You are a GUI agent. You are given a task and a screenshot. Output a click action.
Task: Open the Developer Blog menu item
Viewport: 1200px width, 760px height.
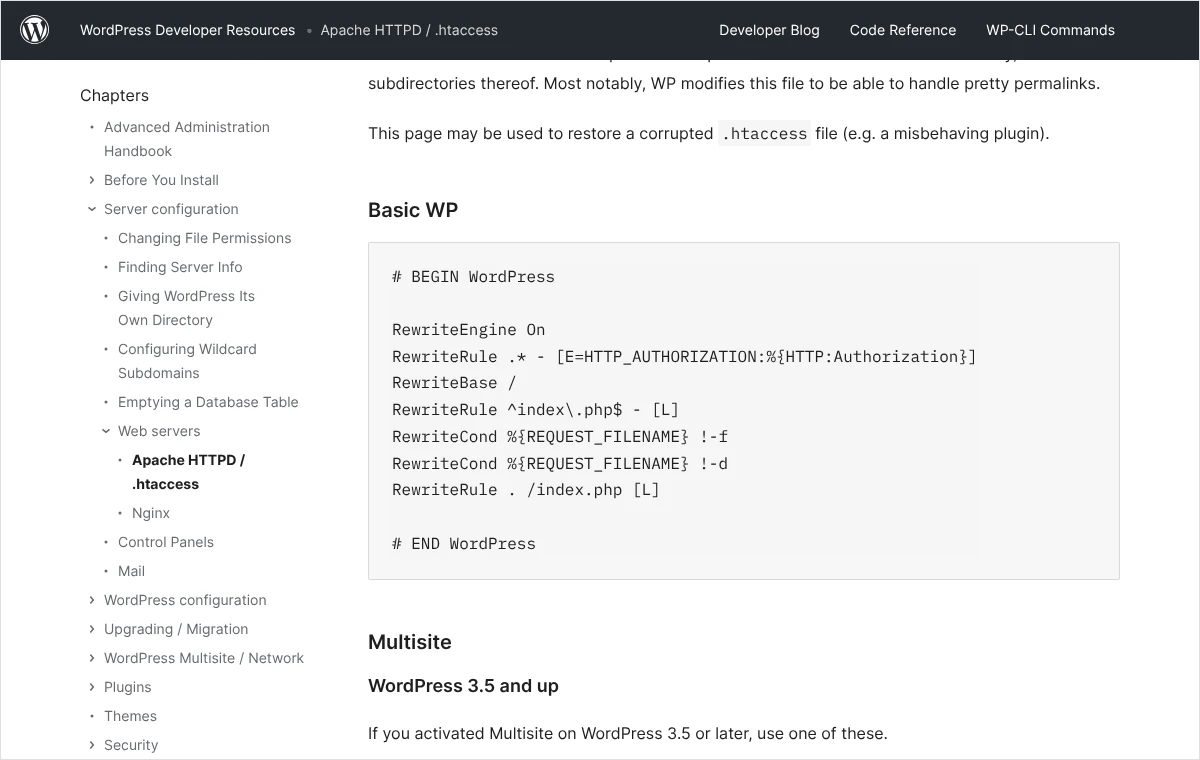click(769, 30)
